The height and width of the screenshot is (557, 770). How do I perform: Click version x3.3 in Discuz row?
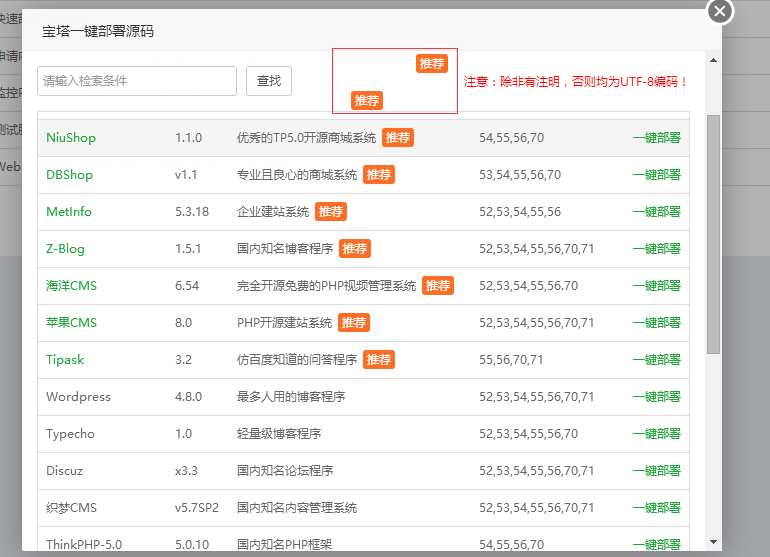pyautogui.click(x=186, y=471)
